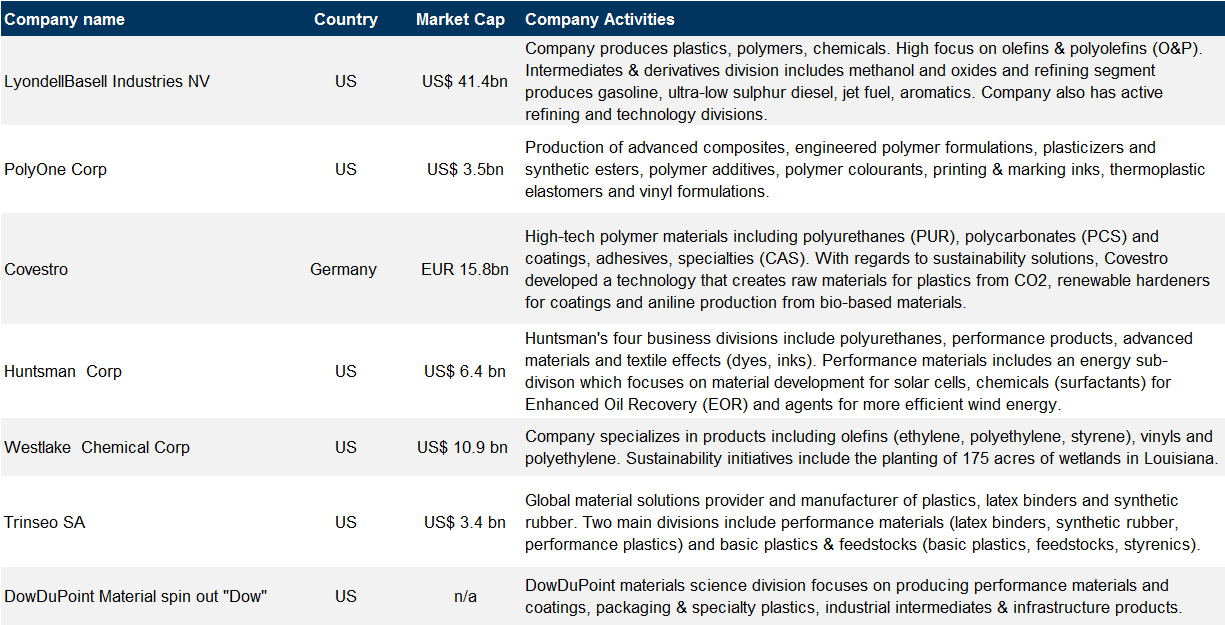Select the 'Trinseo SA' company cell
This screenshot has height=625, width=1225.
click(x=45, y=522)
